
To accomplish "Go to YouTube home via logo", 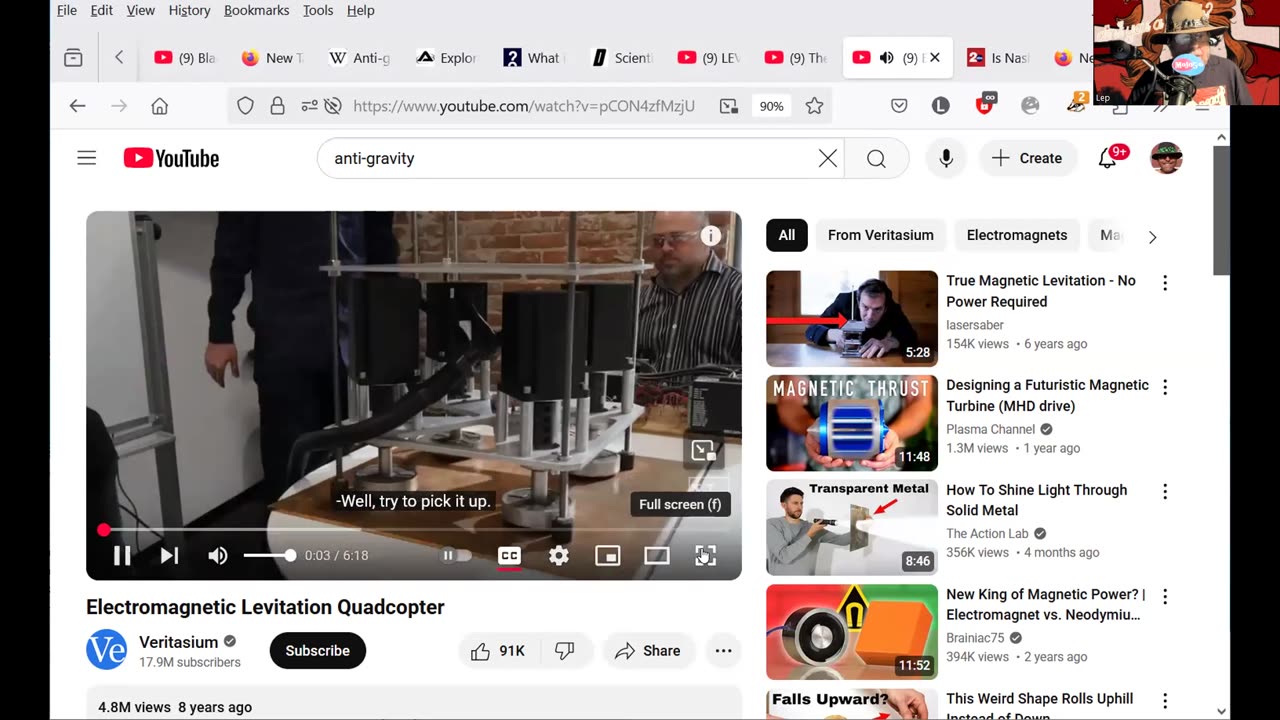I will pyautogui.click(x=171, y=158).
